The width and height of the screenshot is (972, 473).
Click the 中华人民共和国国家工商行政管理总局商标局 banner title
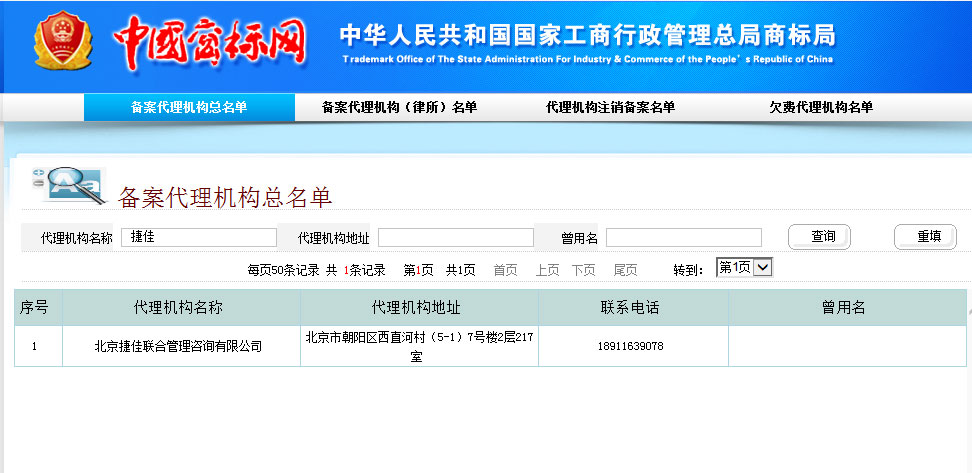588,35
